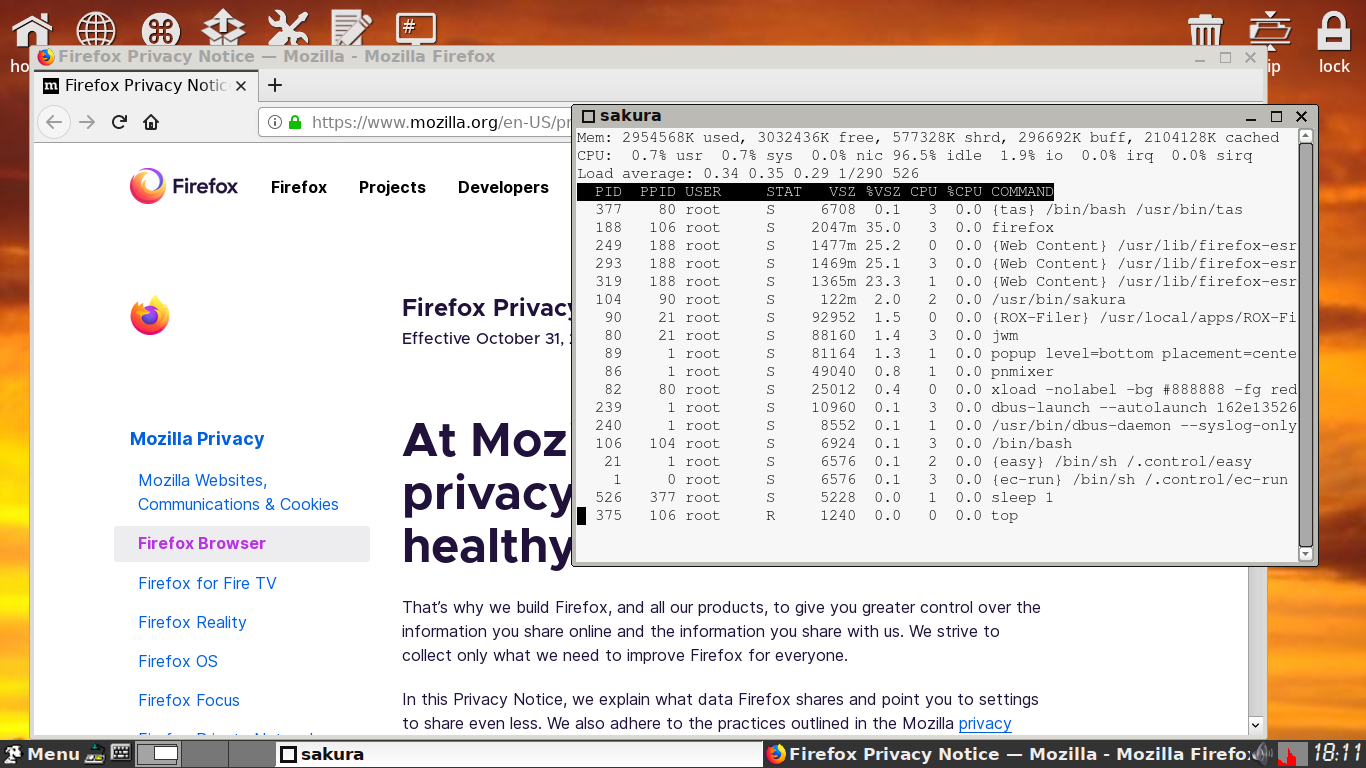Image resolution: width=1366 pixels, height=768 pixels.
Task: Click the Mozilla Privacy sidebar heading
Action: pyautogui.click(x=197, y=438)
